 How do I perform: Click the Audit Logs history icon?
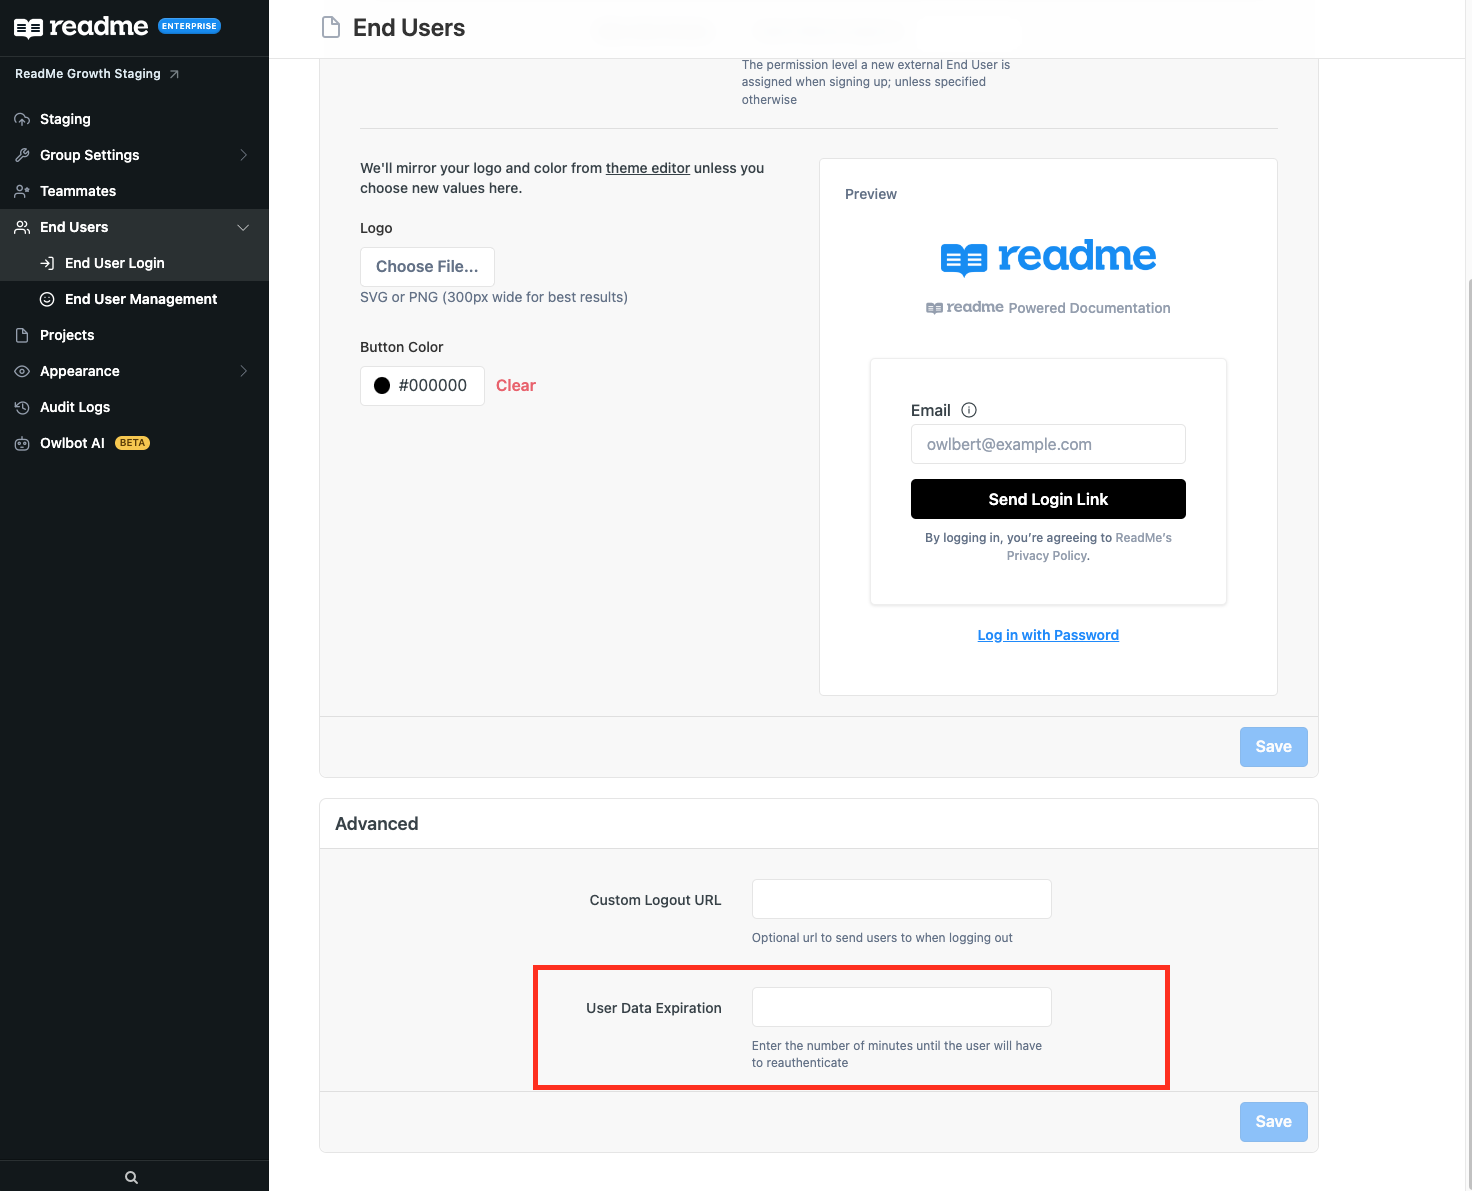(22, 407)
